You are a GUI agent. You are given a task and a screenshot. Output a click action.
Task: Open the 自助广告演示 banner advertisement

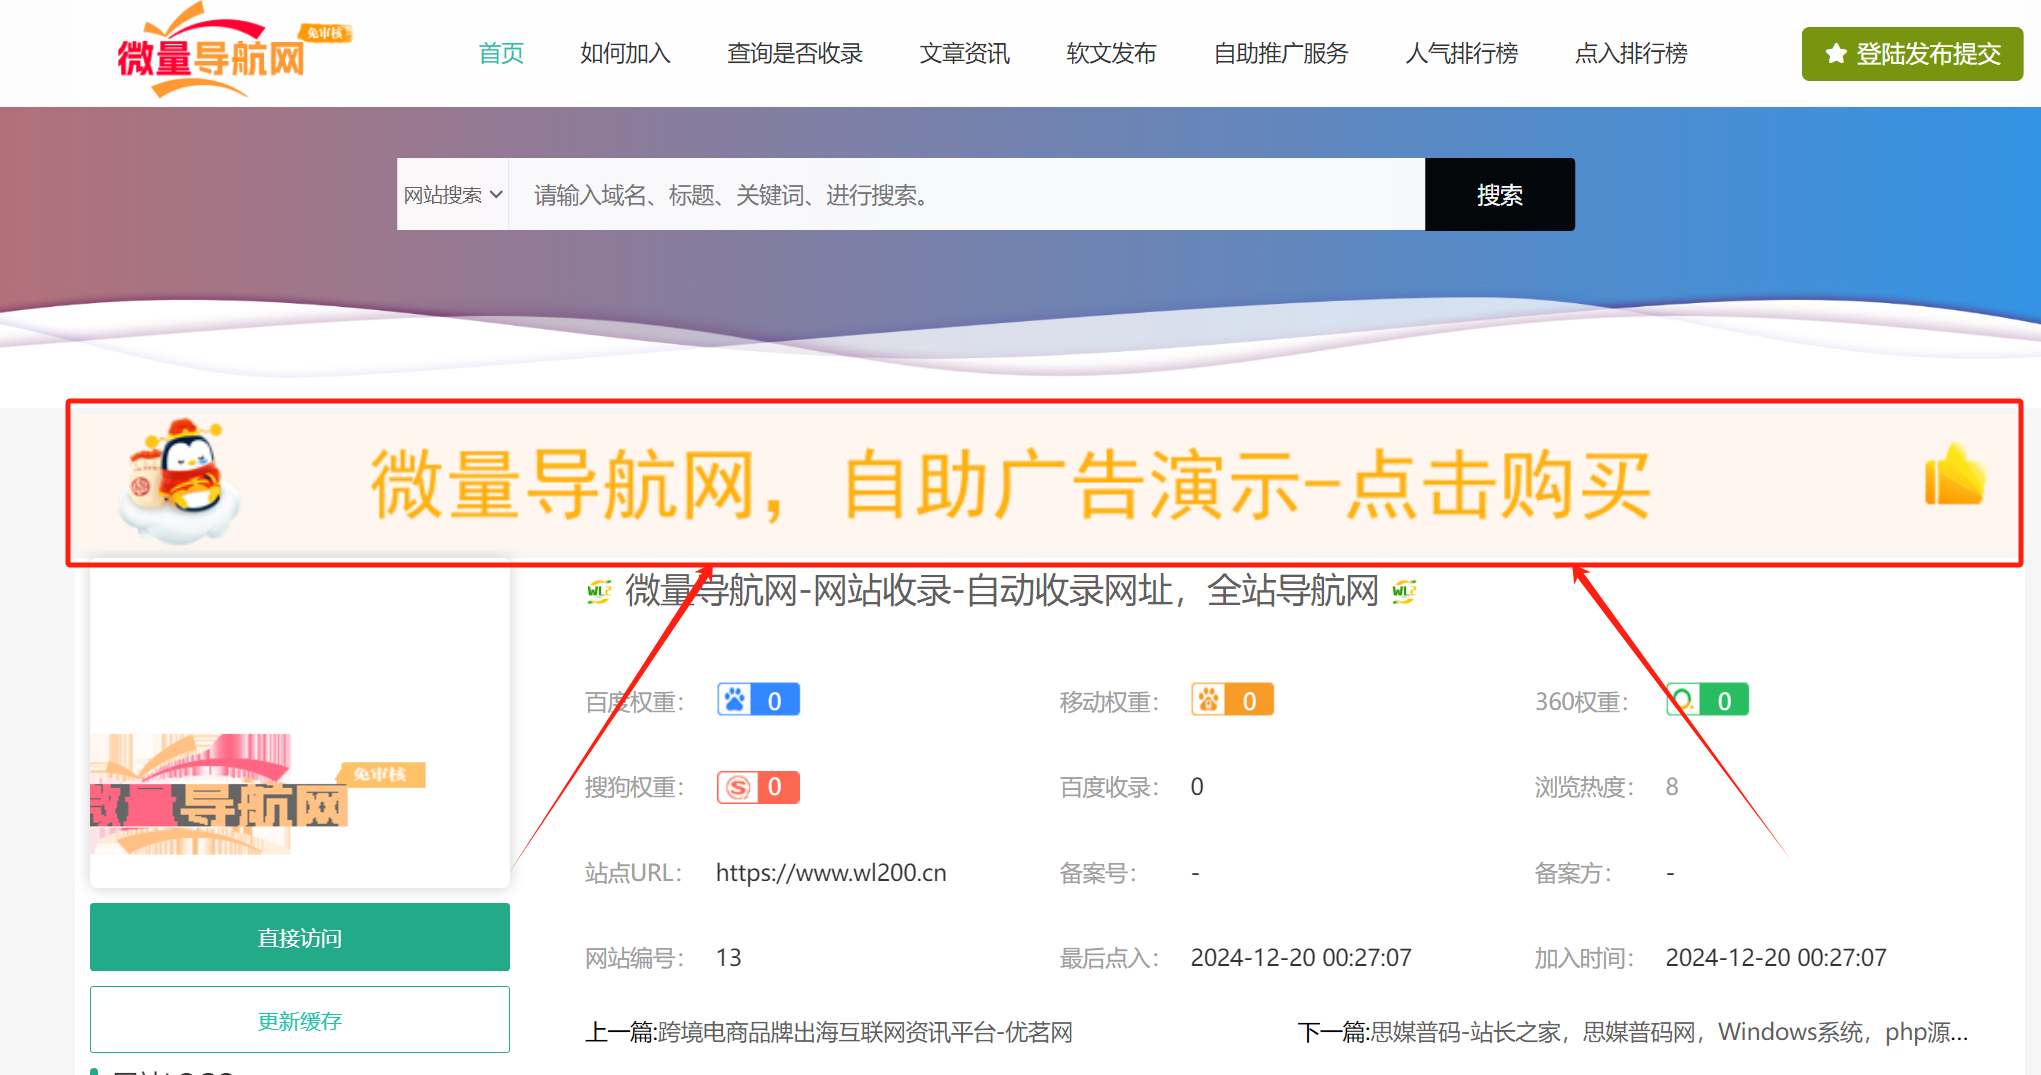coord(1044,484)
